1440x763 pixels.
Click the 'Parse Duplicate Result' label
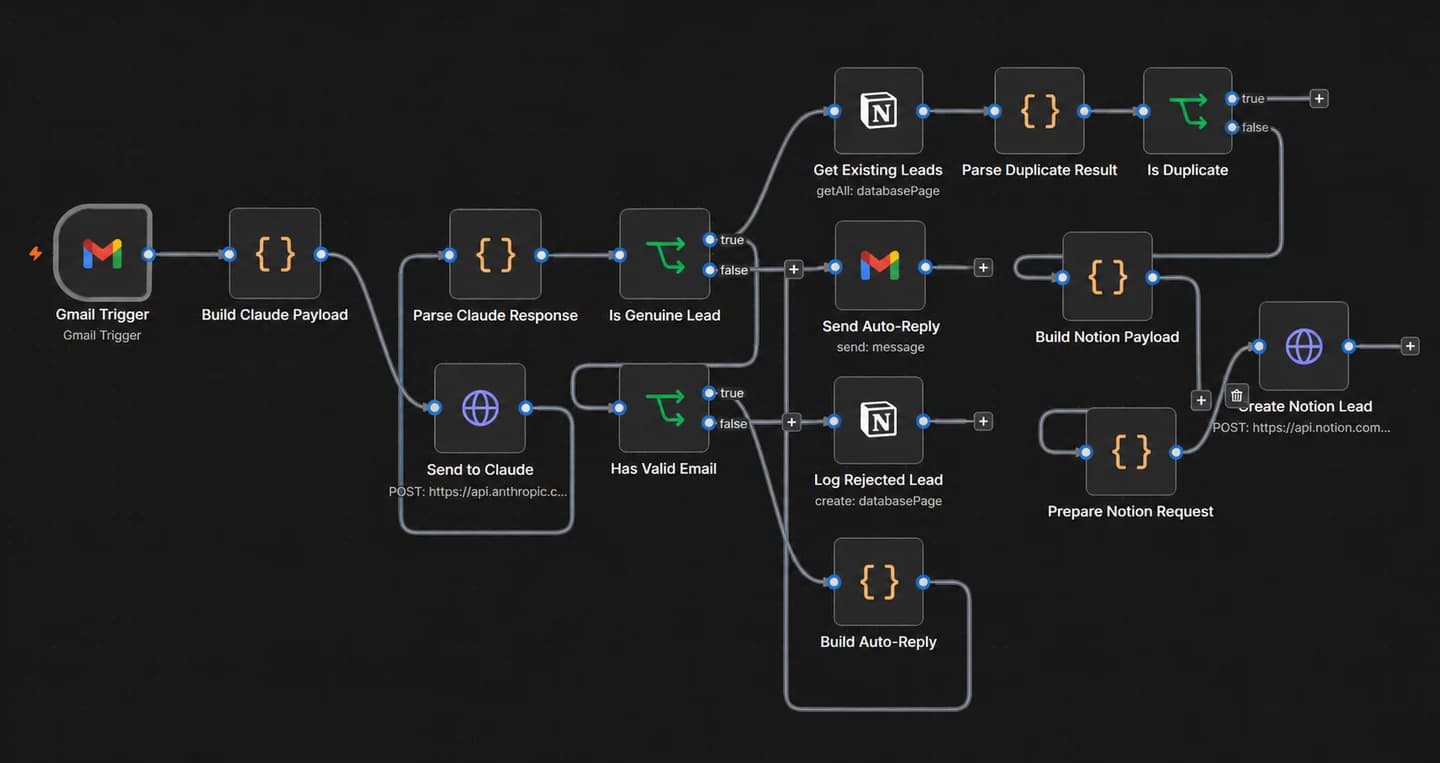[x=1040, y=170]
